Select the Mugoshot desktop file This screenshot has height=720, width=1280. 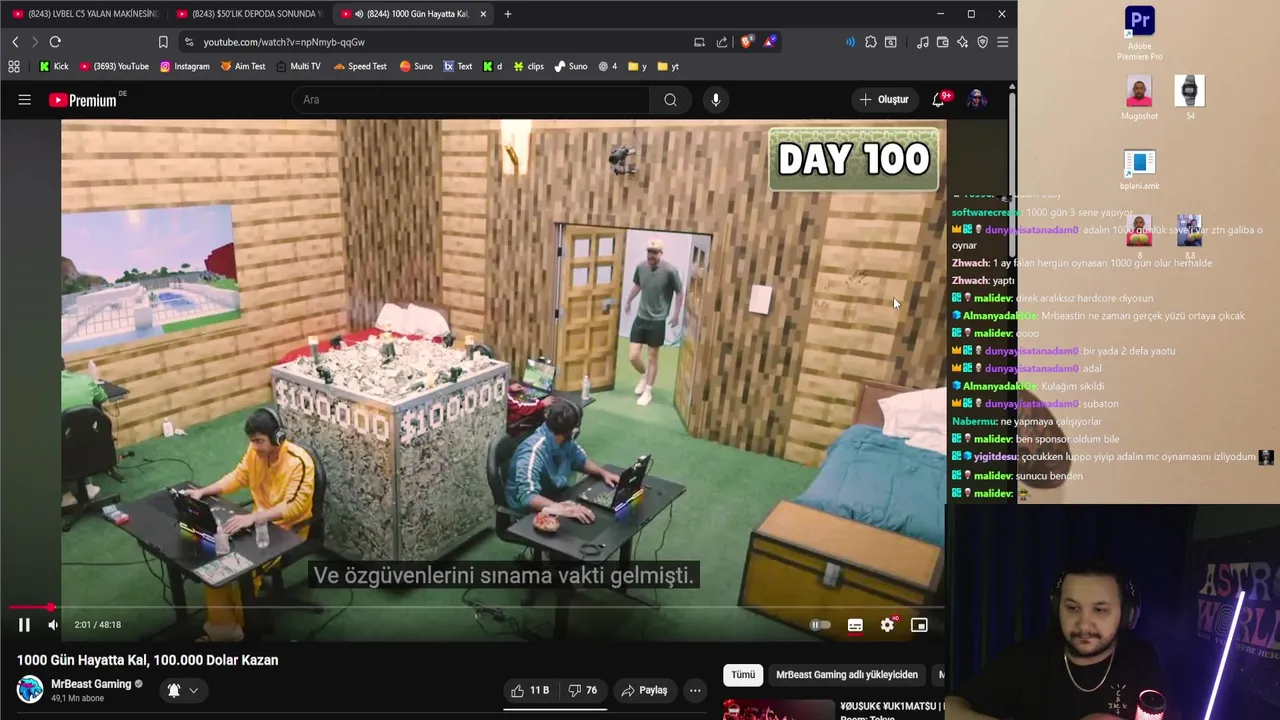tap(1139, 98)
